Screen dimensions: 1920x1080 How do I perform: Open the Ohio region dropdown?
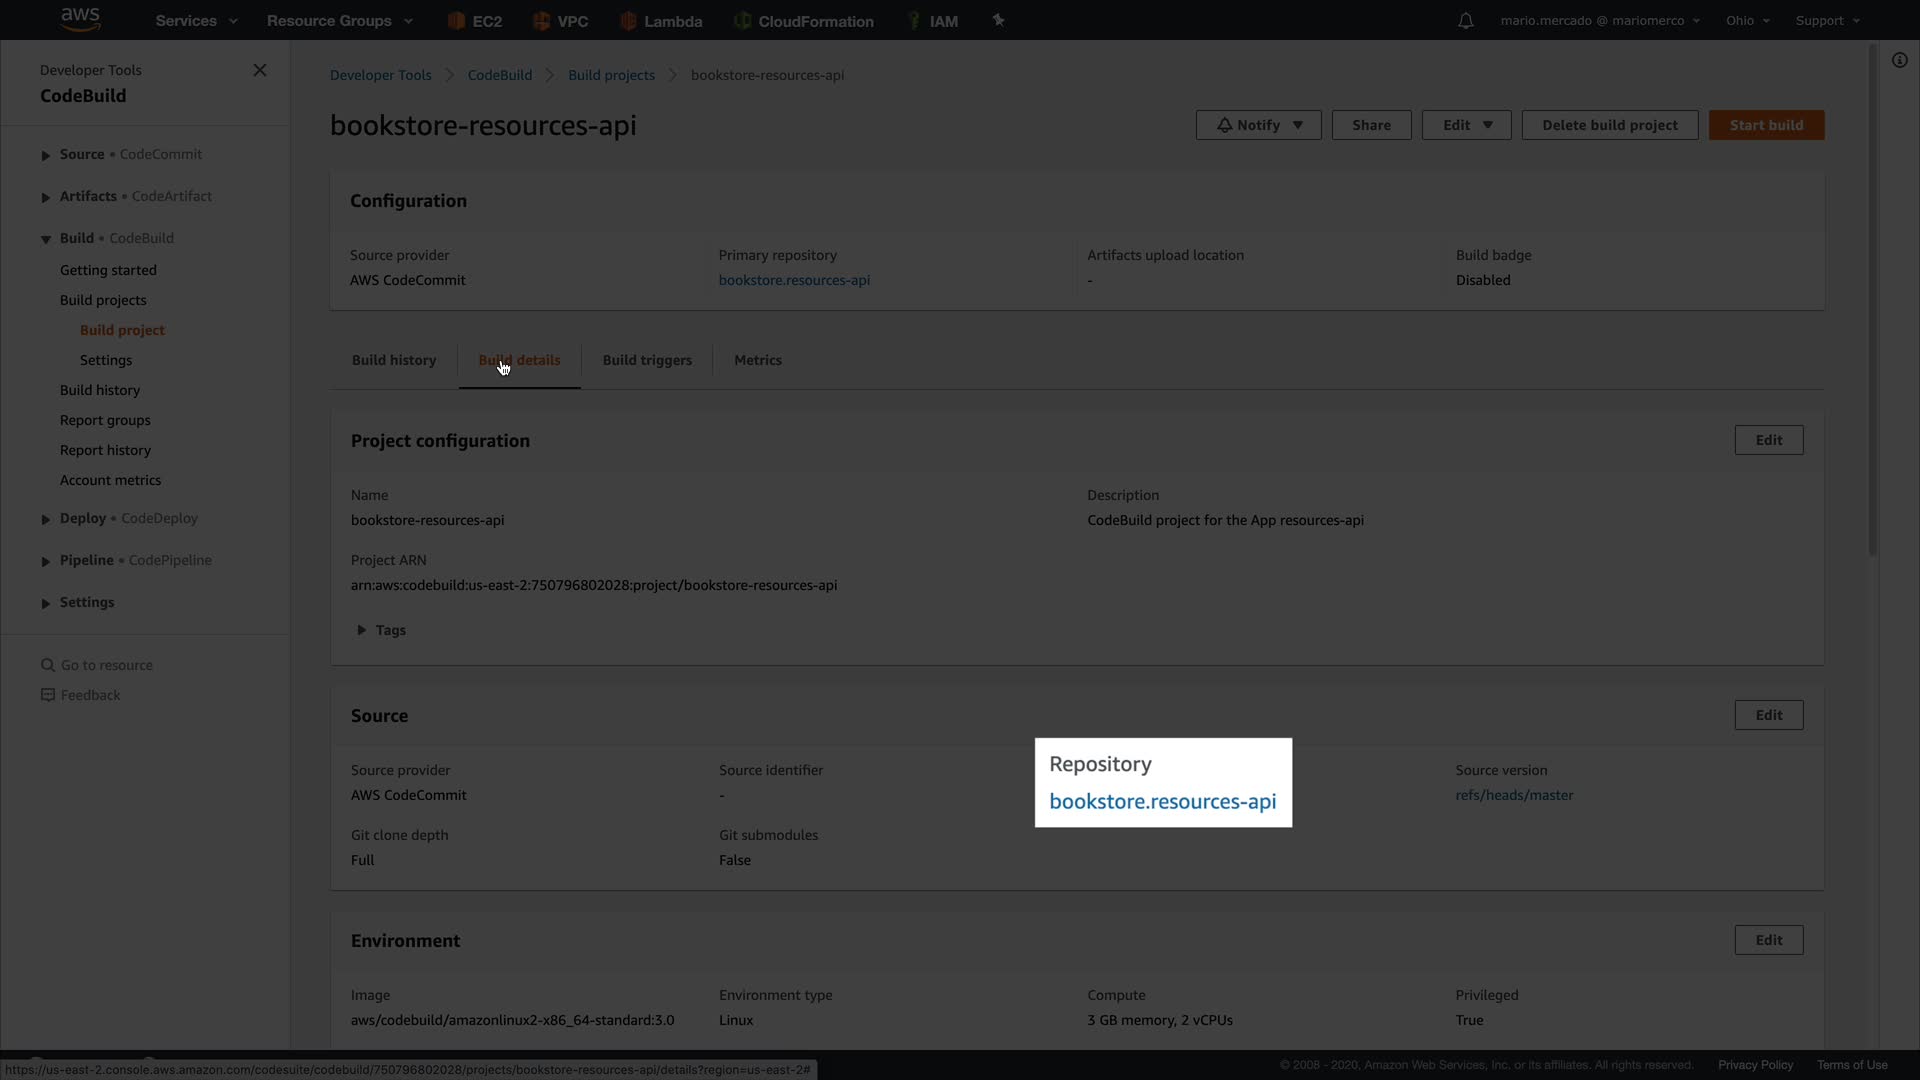(x=1747, y=21)
